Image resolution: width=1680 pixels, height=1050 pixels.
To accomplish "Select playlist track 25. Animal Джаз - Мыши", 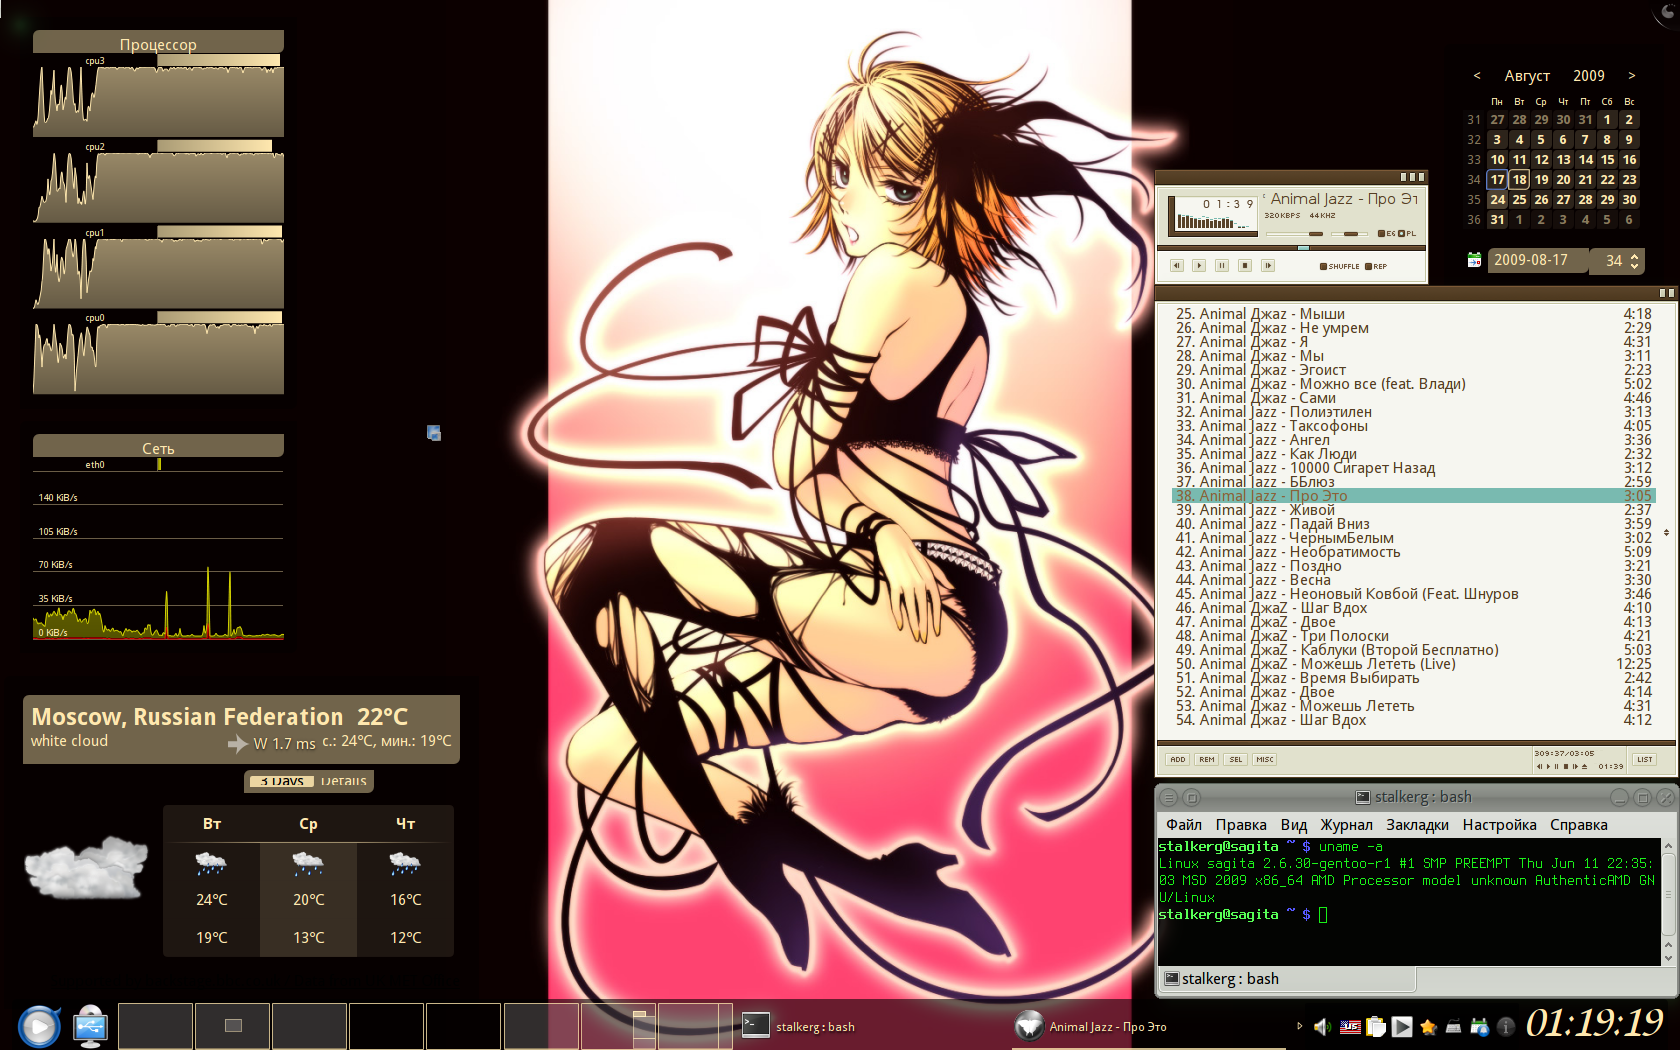I will pyautogui.click(x=1414, y=314).
